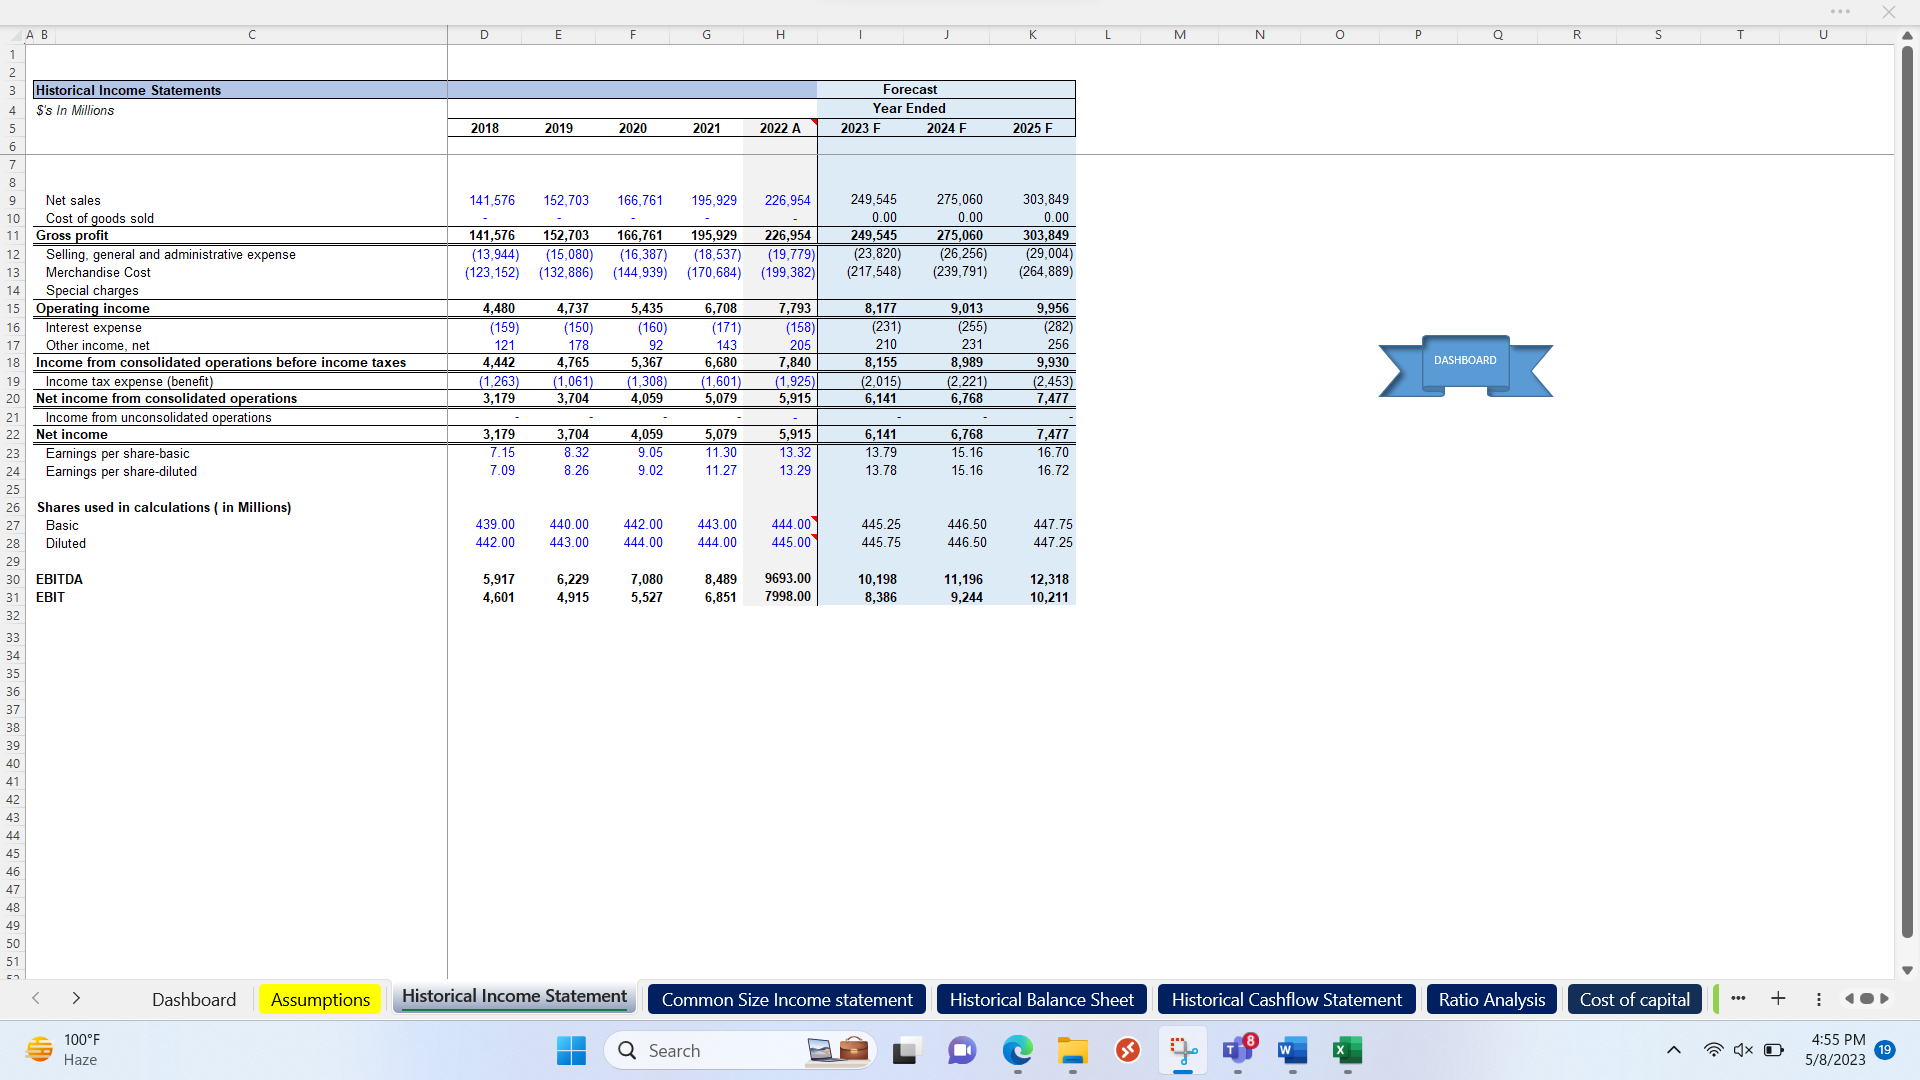
Task: Open the Opera browser icon
Action: click(x=1128, y=1051)
